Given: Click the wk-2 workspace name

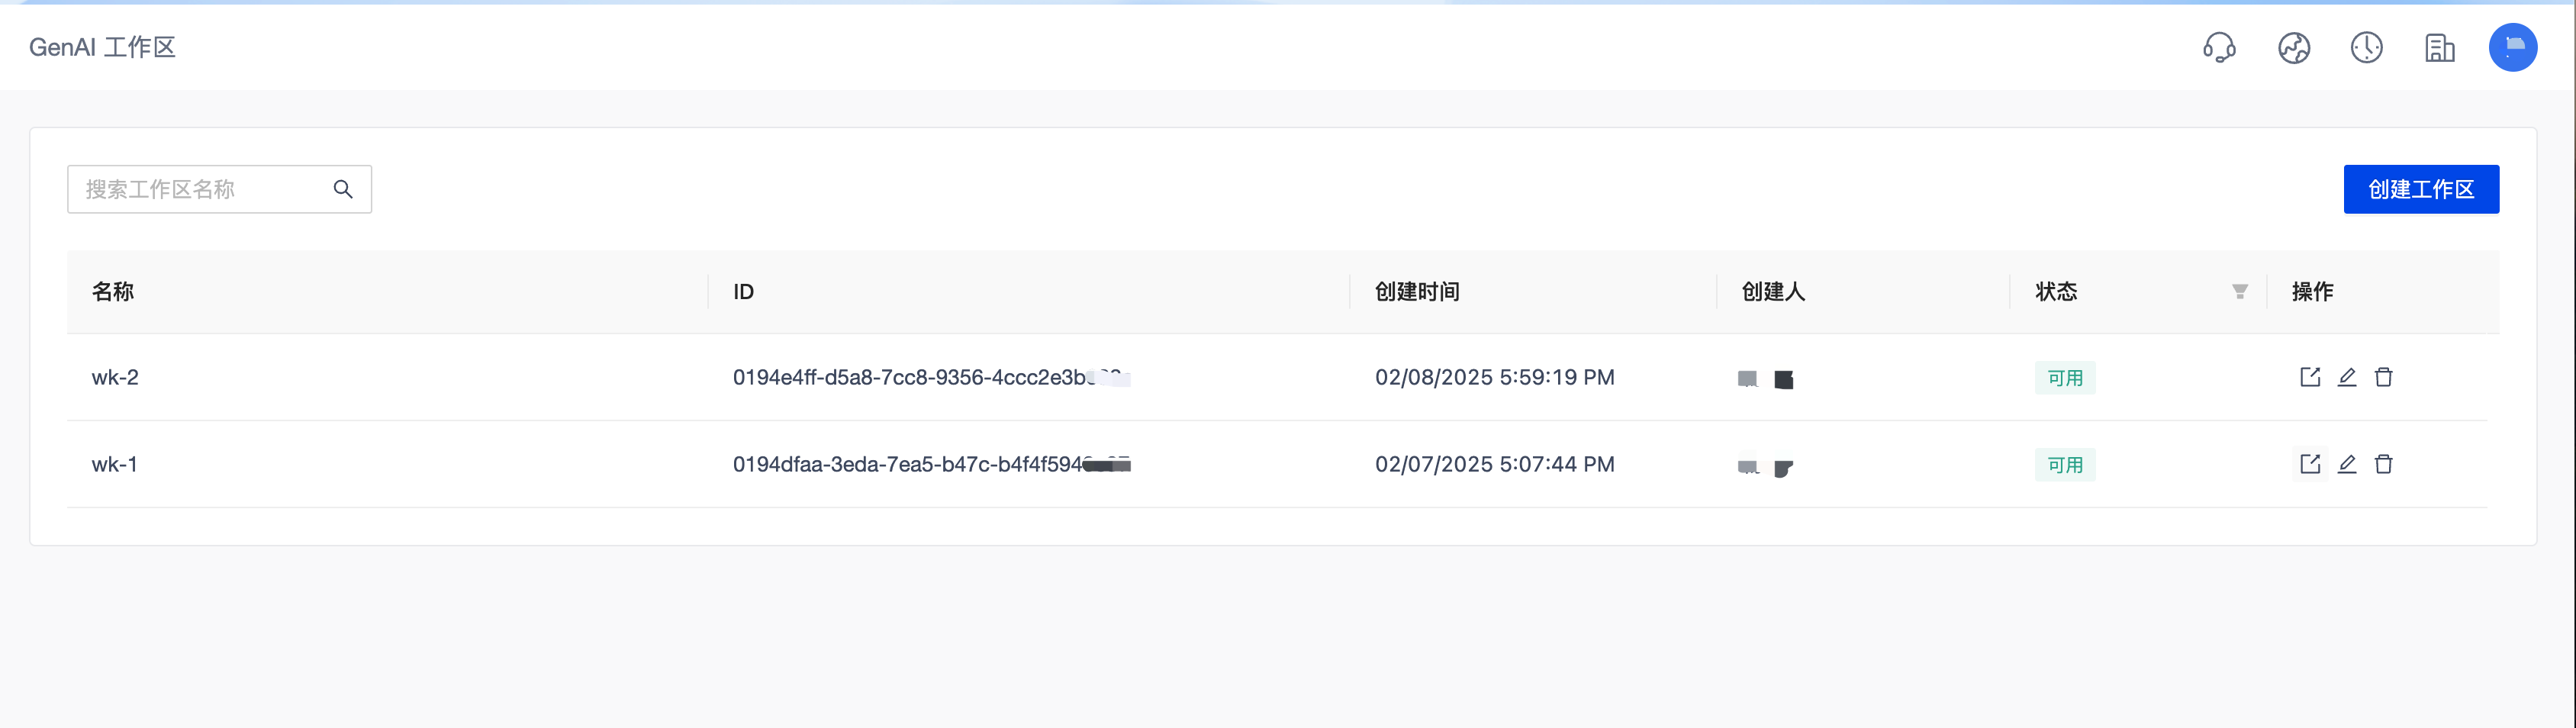Looking at the screenshot, I should coord(115,377).
